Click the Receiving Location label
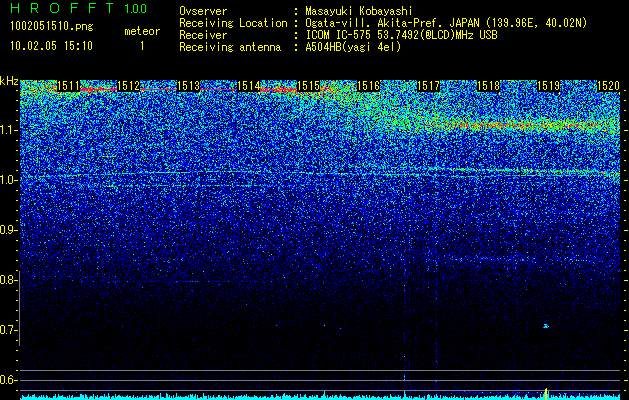The width and height of the screenshot is (629, 400). 233,23
